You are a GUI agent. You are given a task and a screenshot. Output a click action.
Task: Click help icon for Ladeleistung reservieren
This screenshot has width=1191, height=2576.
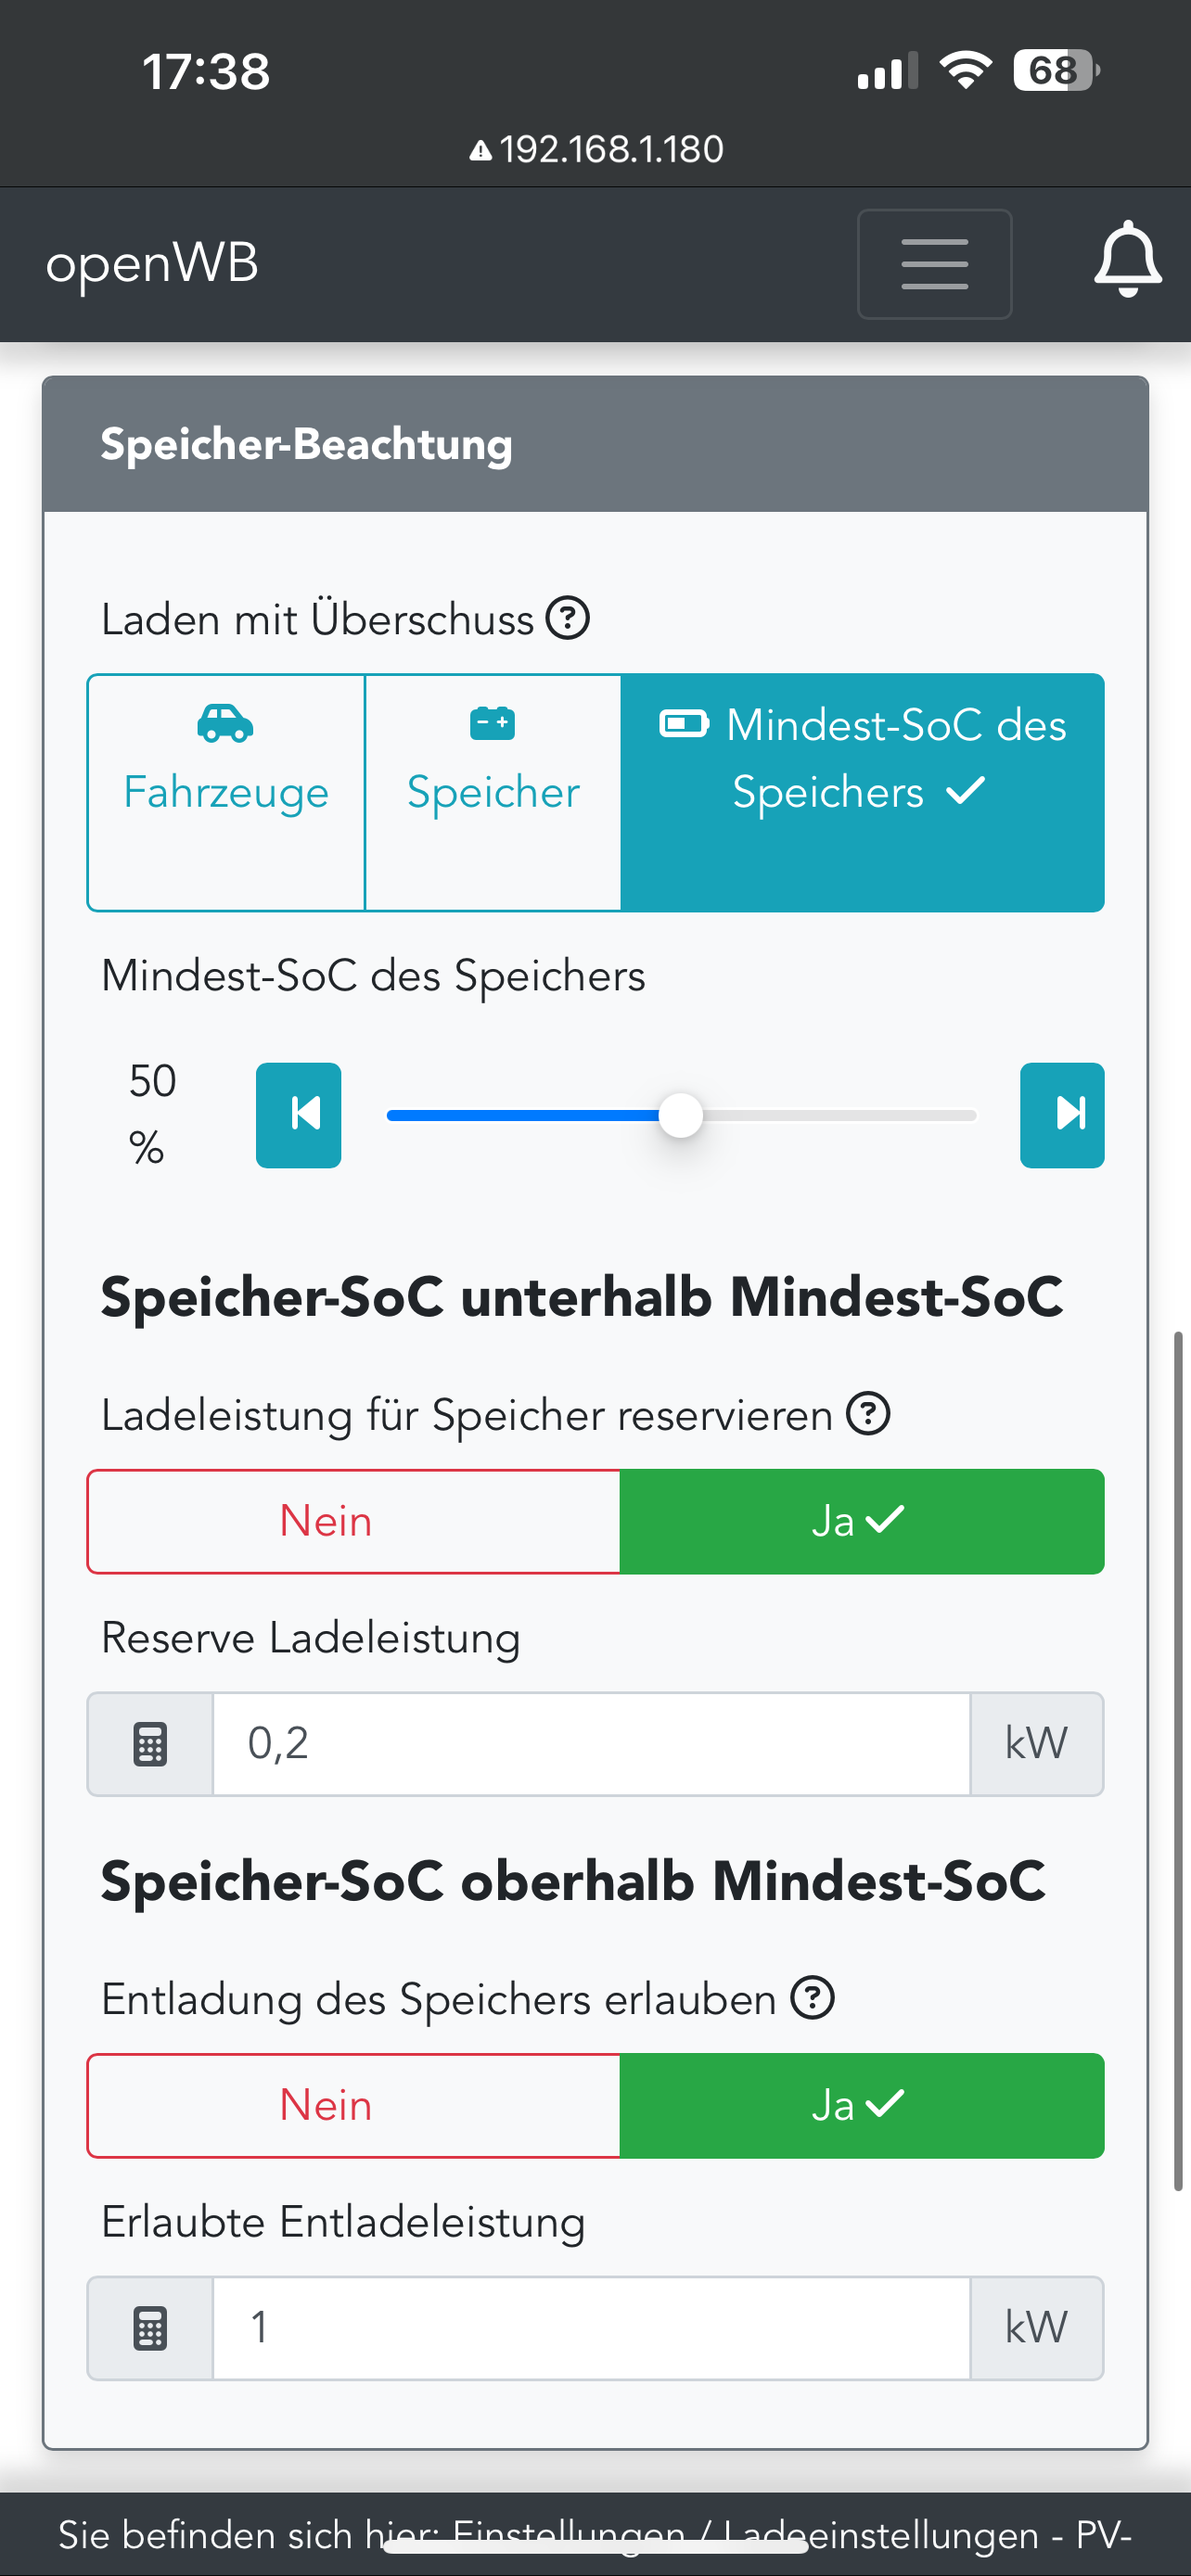868,1414
